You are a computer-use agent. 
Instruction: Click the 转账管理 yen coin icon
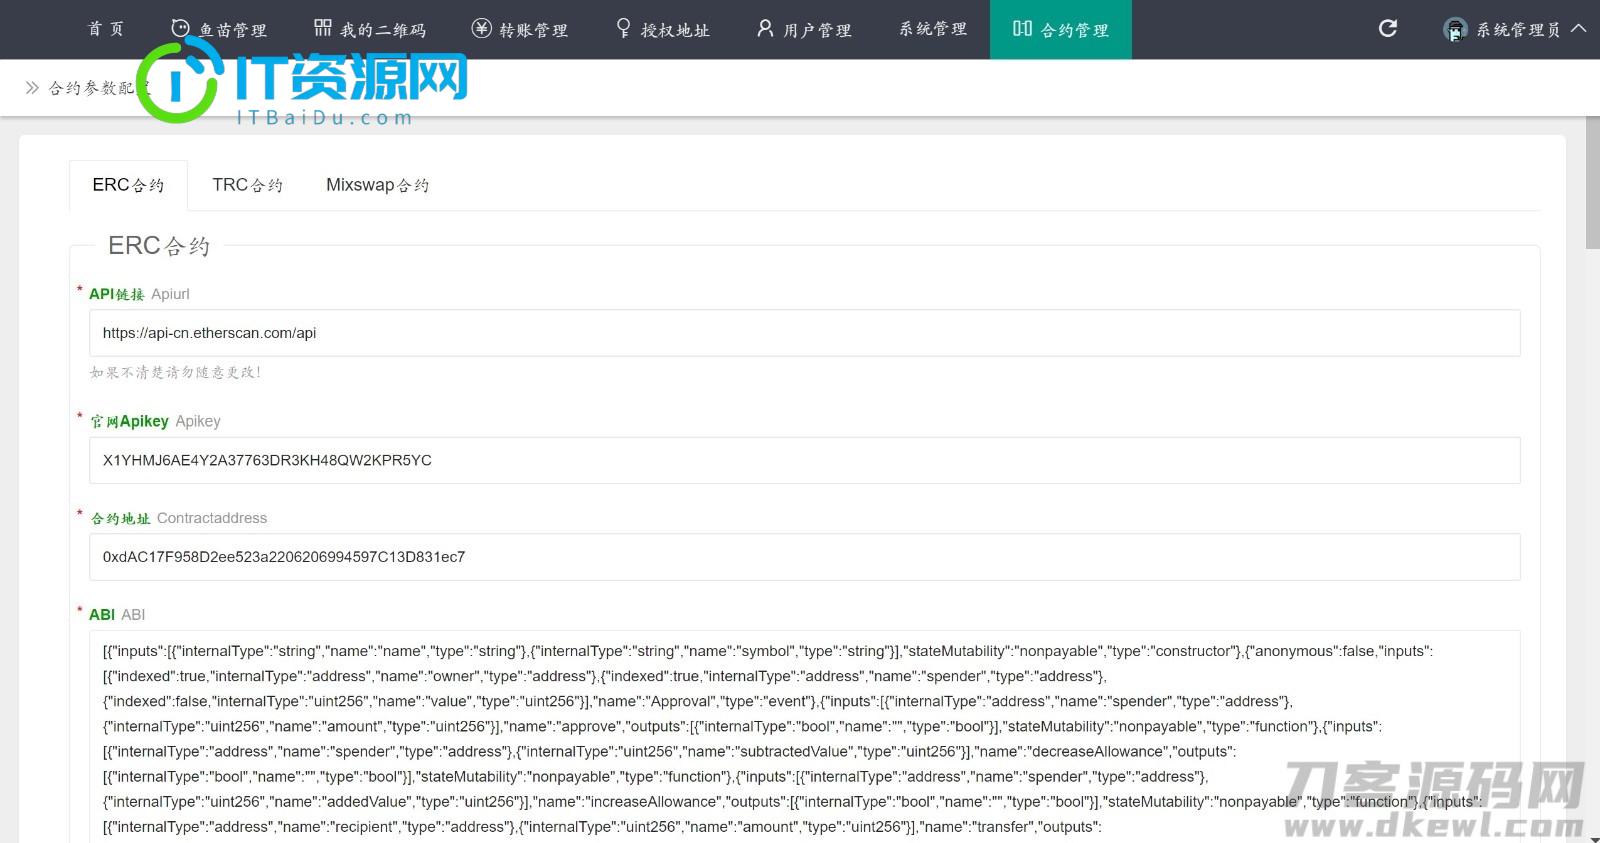tap(481, 28)
